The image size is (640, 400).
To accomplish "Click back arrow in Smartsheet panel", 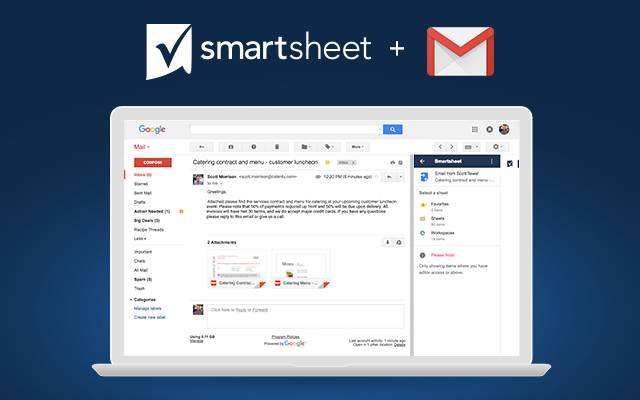I will (x=423, y=161).
